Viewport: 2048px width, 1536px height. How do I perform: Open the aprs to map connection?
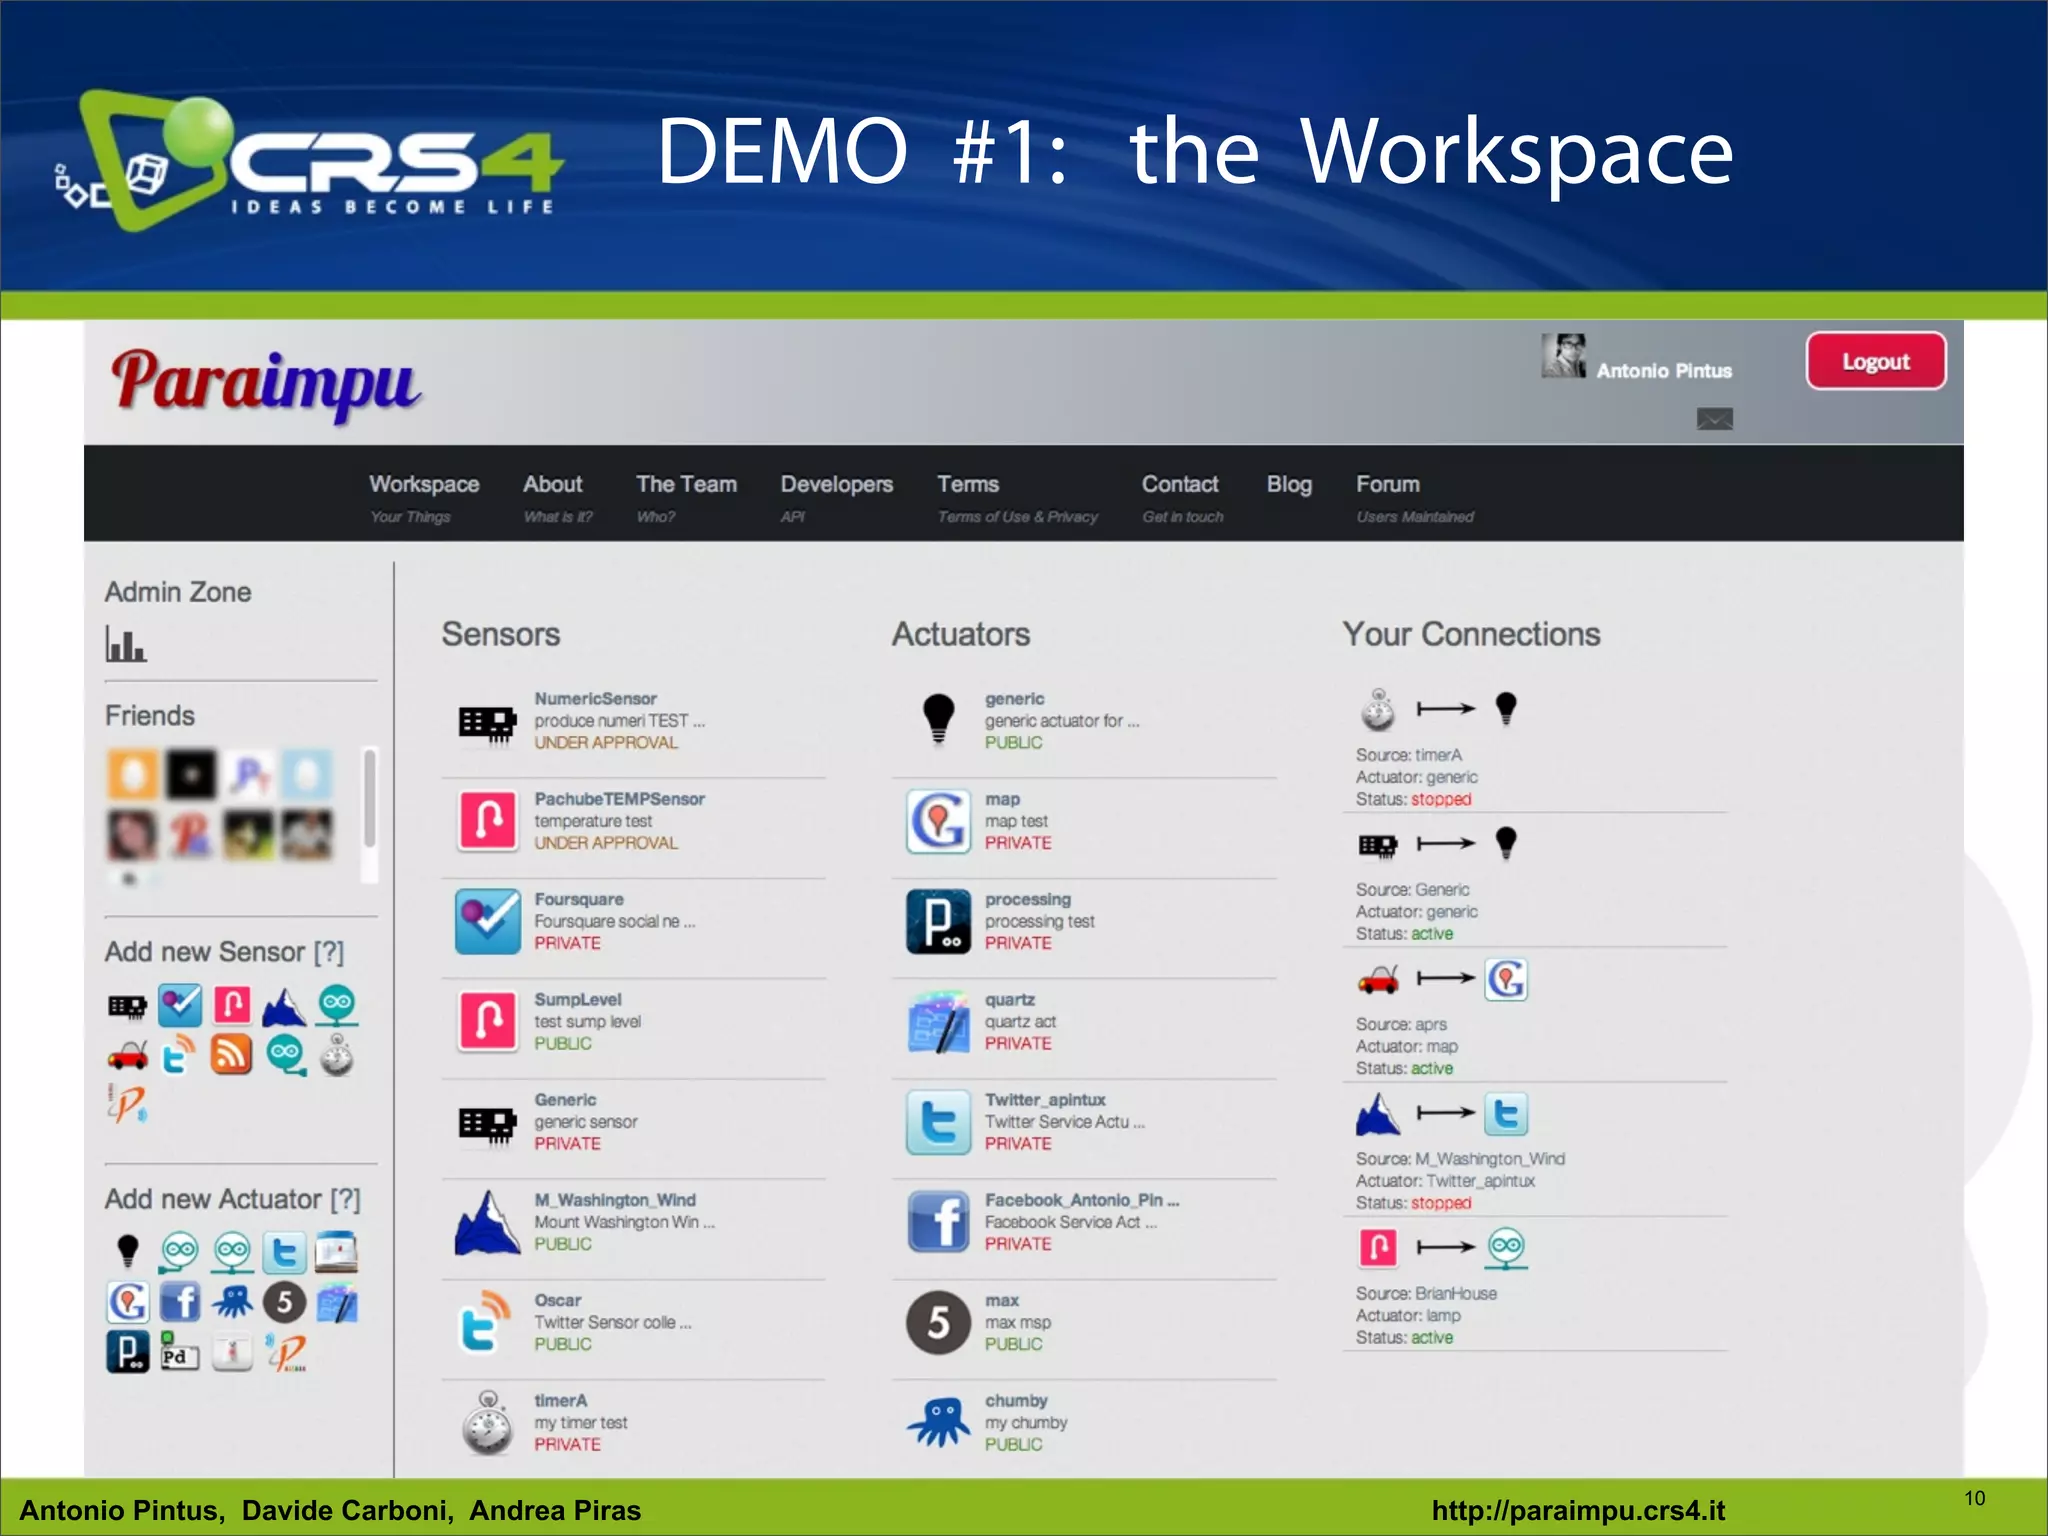point(1534,1017)
